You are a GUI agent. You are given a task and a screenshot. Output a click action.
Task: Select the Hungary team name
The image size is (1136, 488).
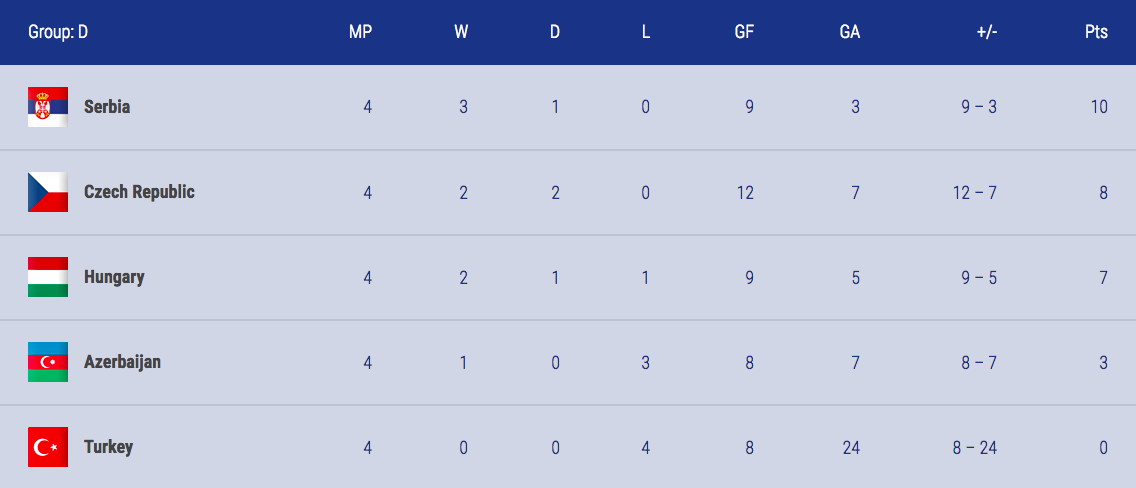coord(114,277)
